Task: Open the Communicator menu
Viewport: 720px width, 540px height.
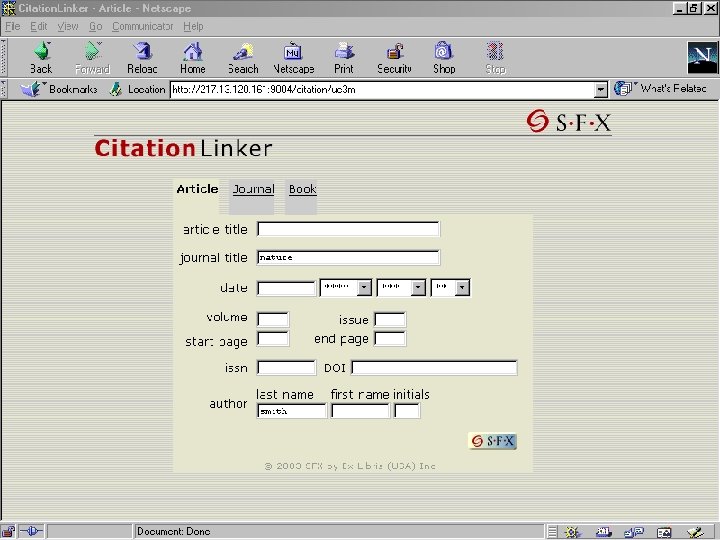Action: [143, 27]
